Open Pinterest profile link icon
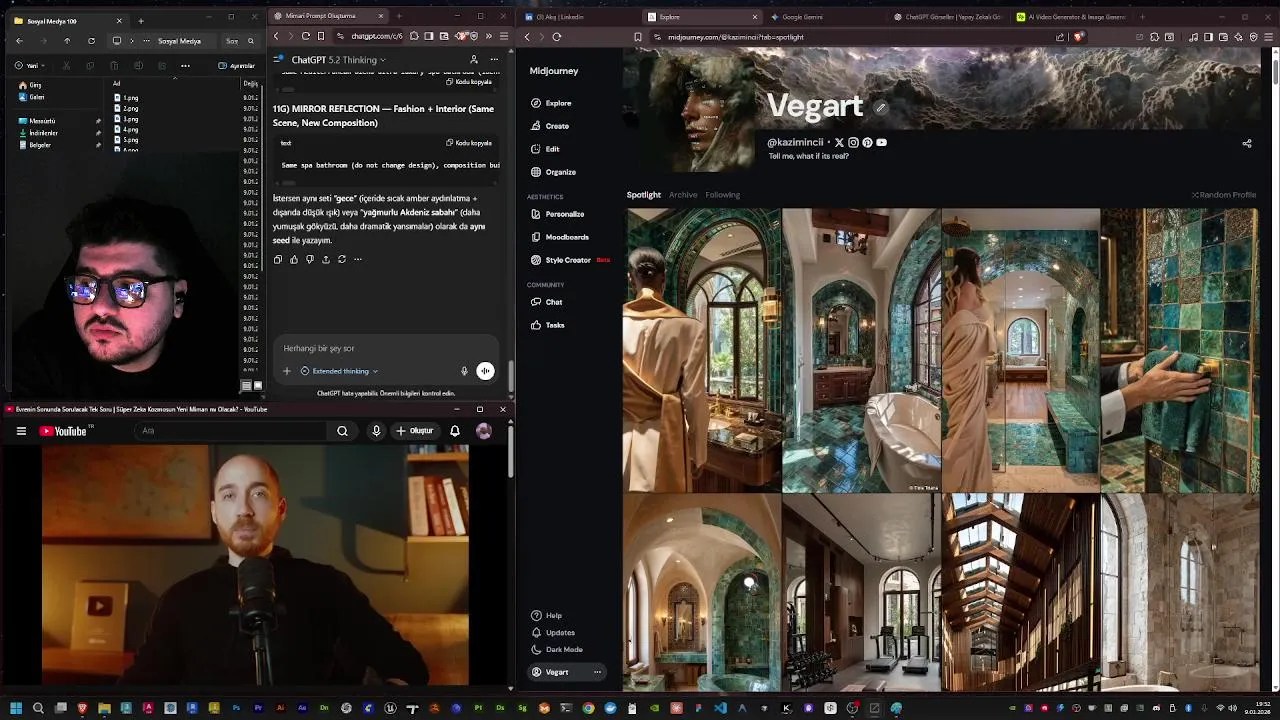The width and height of the screenshot is (1280, 720). [867, 143]
